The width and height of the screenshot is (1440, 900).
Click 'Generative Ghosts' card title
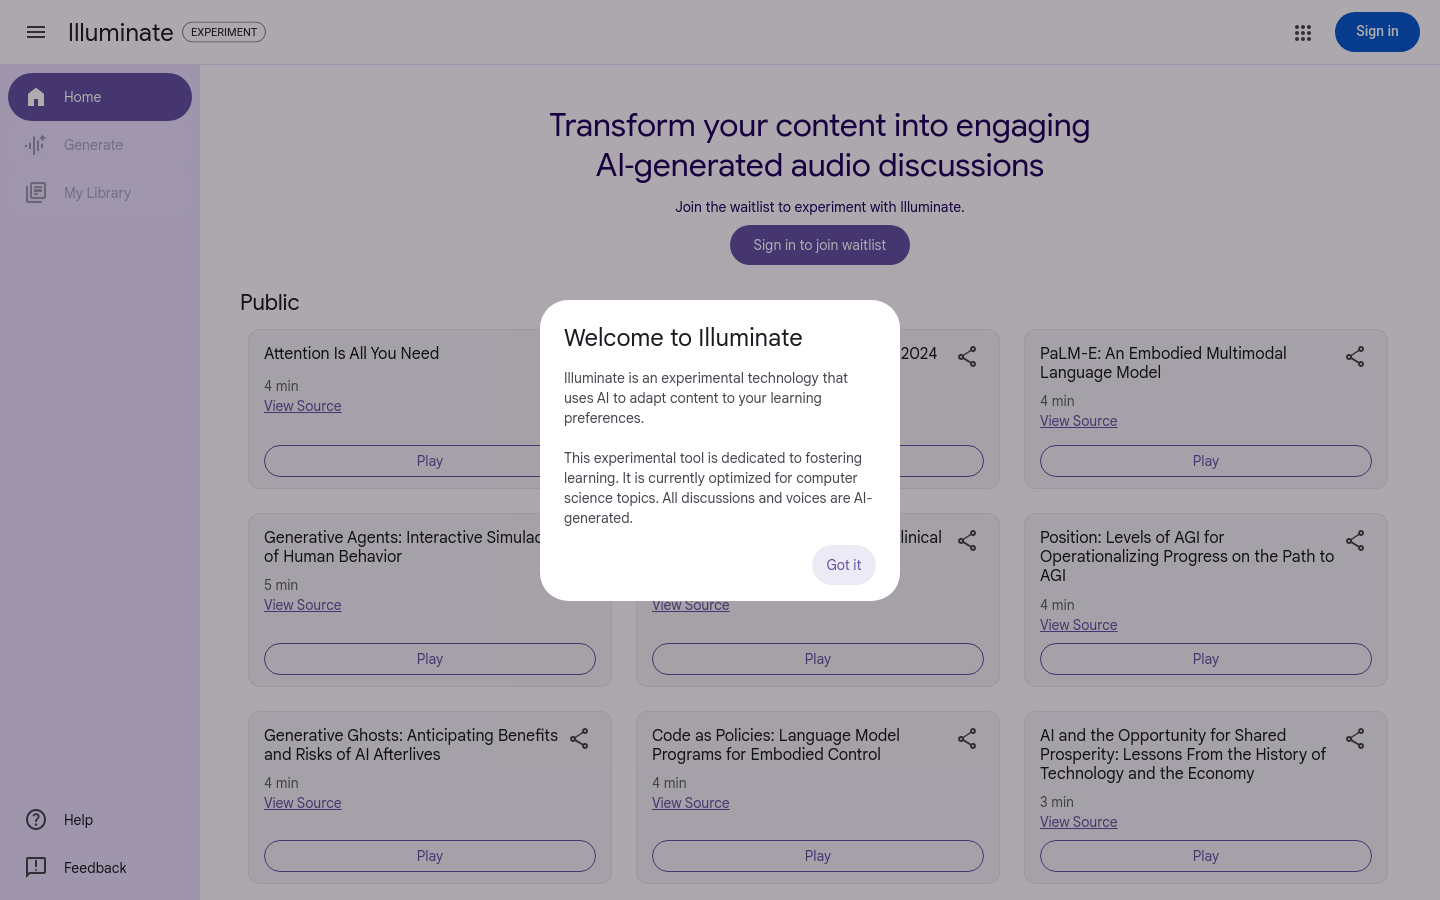click(x=411, y=745)
